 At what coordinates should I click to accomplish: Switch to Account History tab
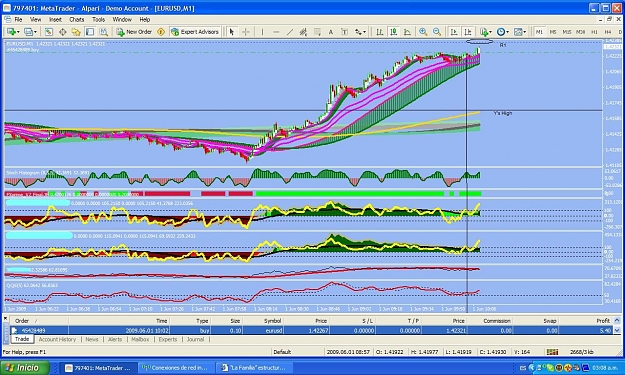point(57,340)
